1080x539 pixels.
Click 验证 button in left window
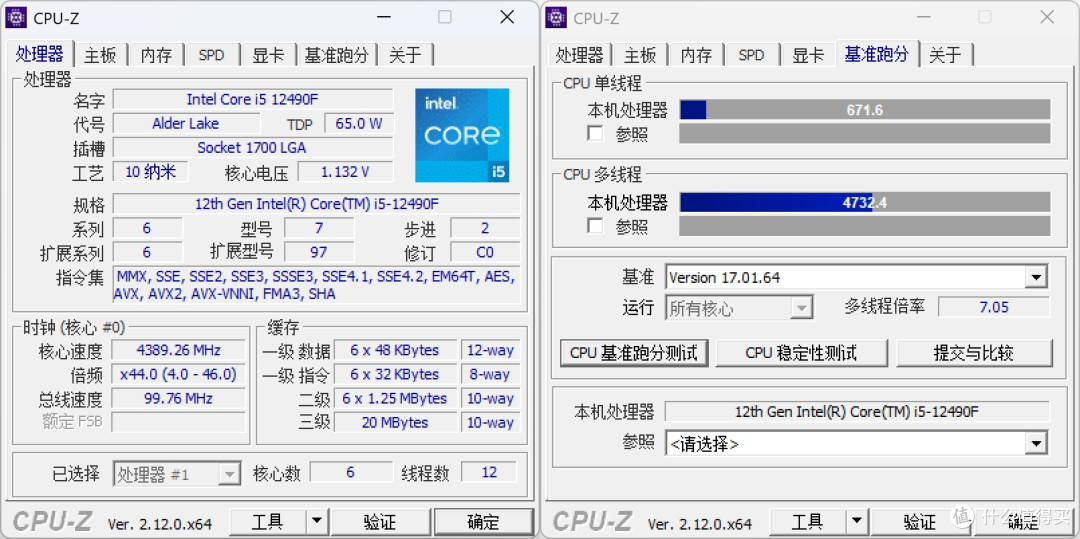tap(379, 521)
